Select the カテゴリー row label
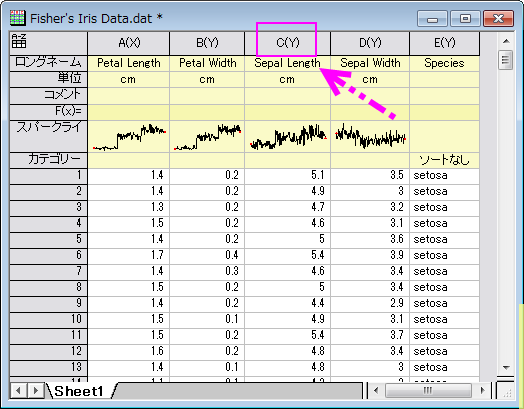 point(48,160)
